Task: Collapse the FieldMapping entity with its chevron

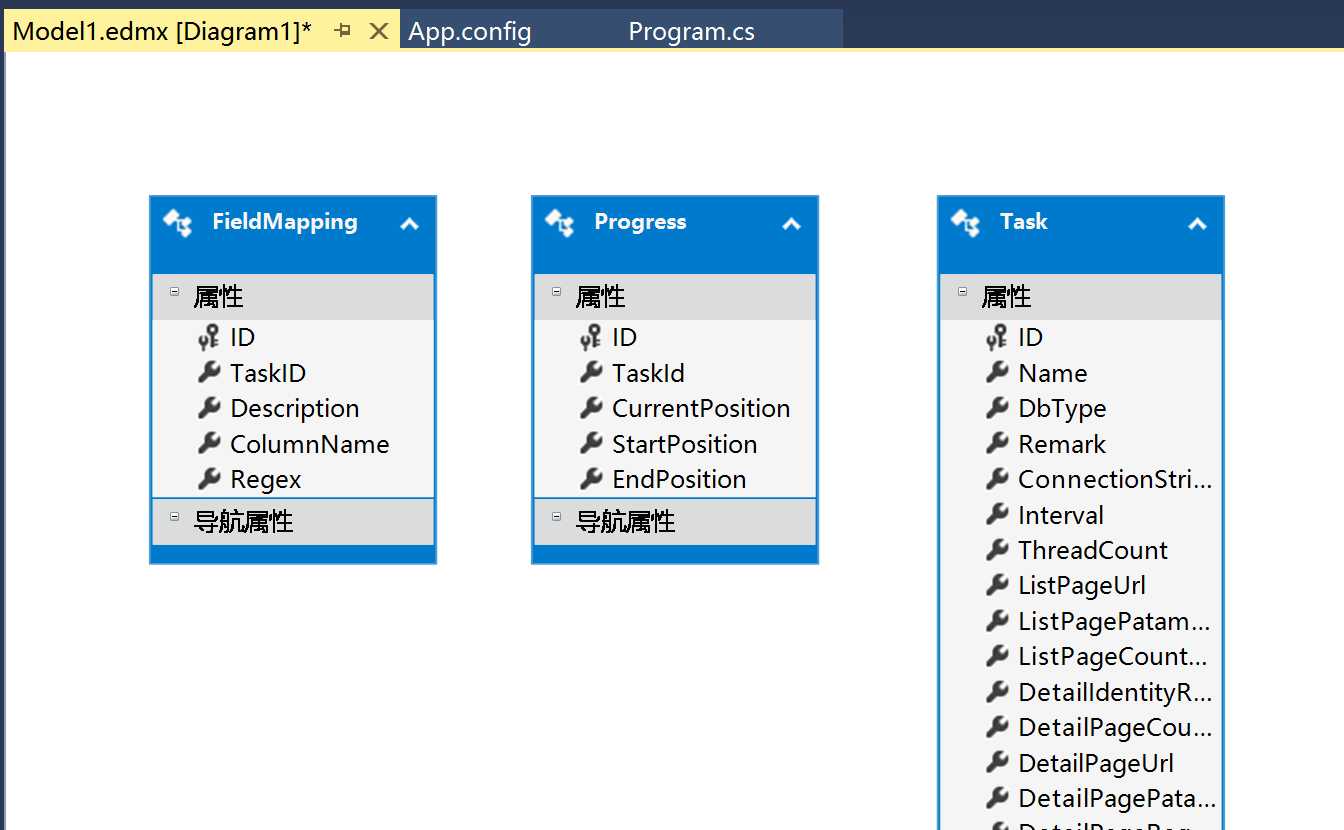Action: (409, 224)
